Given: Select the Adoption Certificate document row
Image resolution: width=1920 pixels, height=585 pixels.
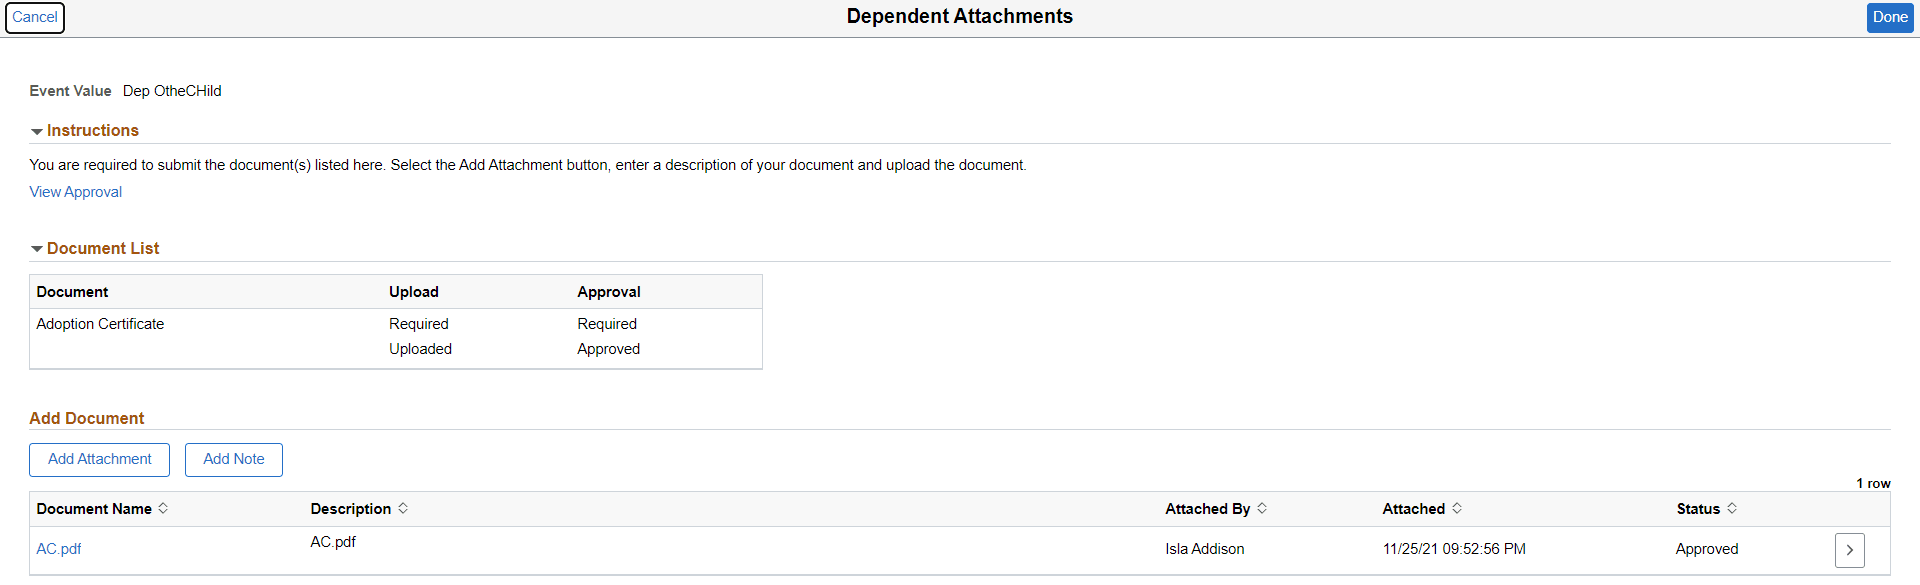Looking at the screenshot, I should point(100,324).
